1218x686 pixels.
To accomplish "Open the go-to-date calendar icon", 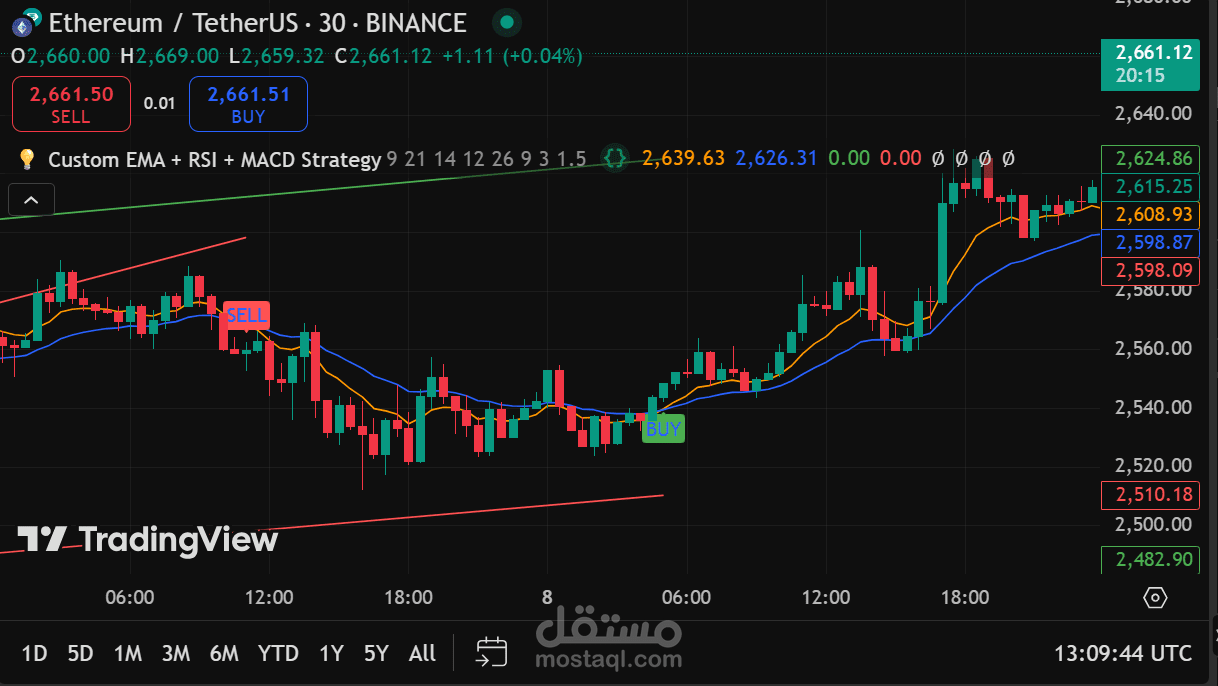I will [491, 653].
